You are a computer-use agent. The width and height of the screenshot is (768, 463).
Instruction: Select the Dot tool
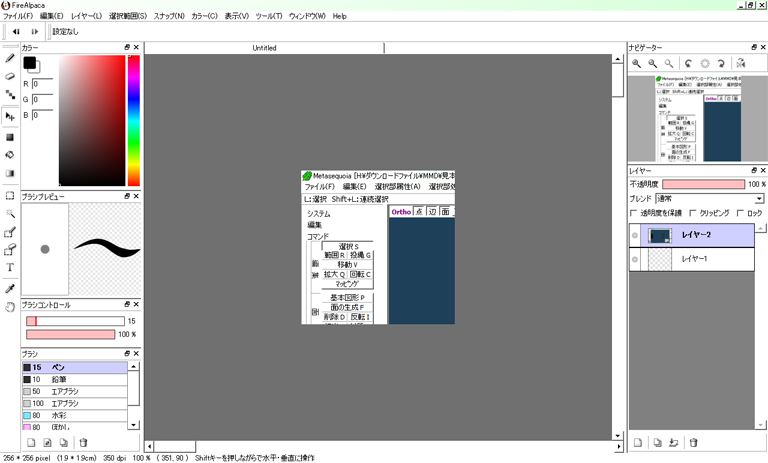[x=10, y=95]
